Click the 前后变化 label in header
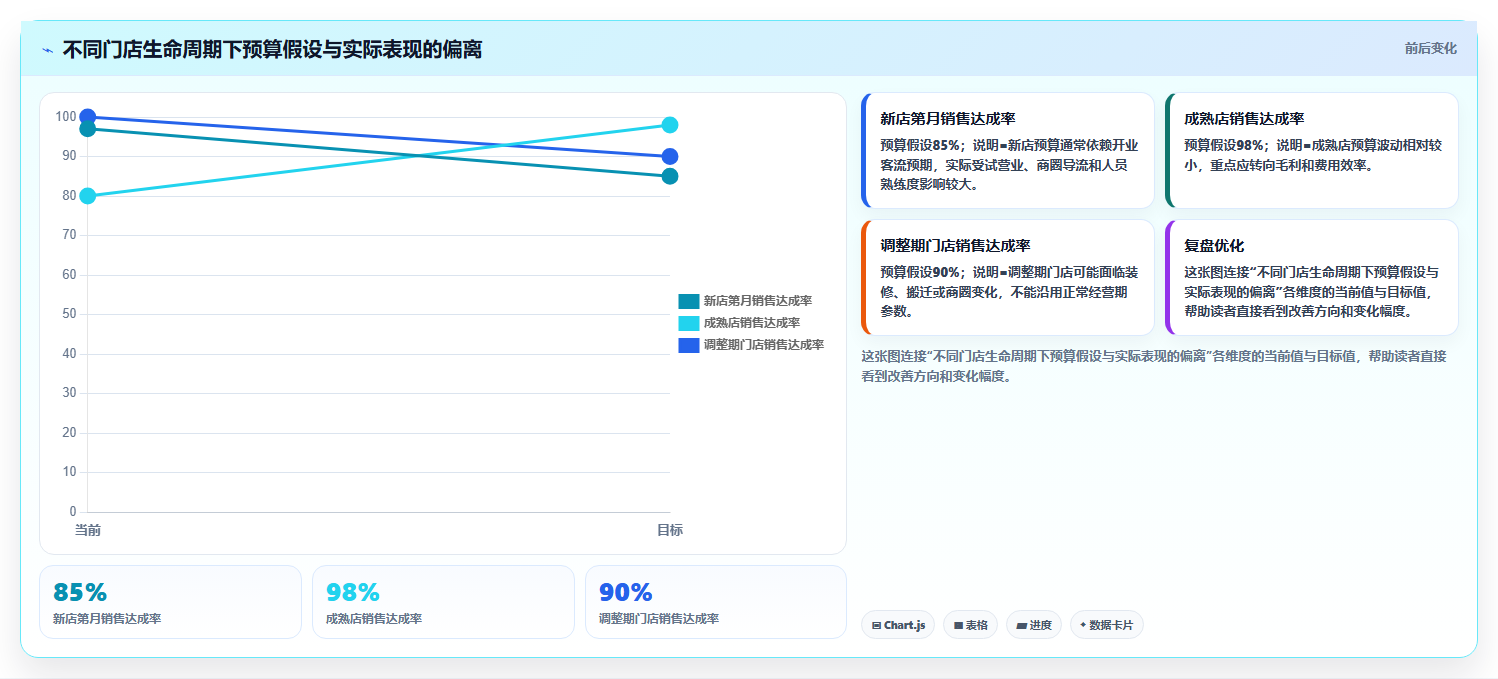1498x679 pixels. [x=1430, y=48]
